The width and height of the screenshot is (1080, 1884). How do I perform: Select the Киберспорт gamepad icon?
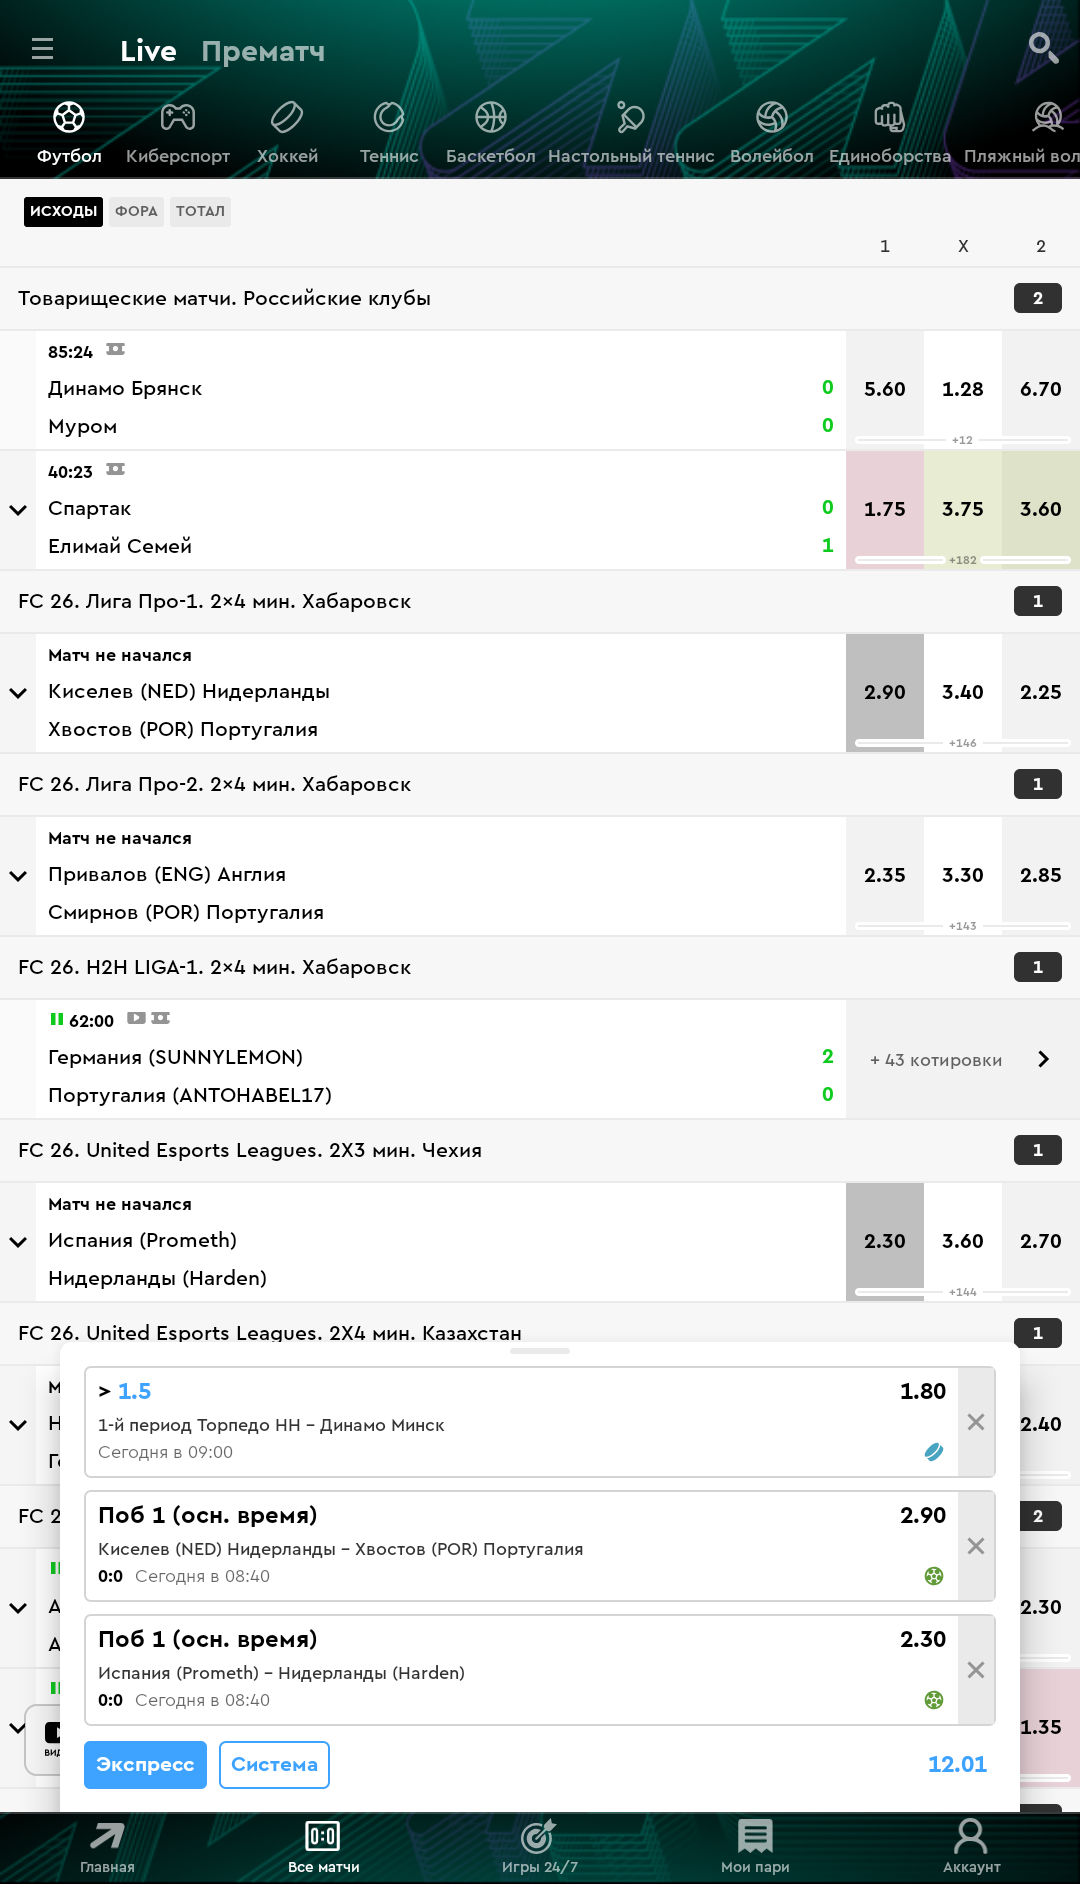point(178,118)
